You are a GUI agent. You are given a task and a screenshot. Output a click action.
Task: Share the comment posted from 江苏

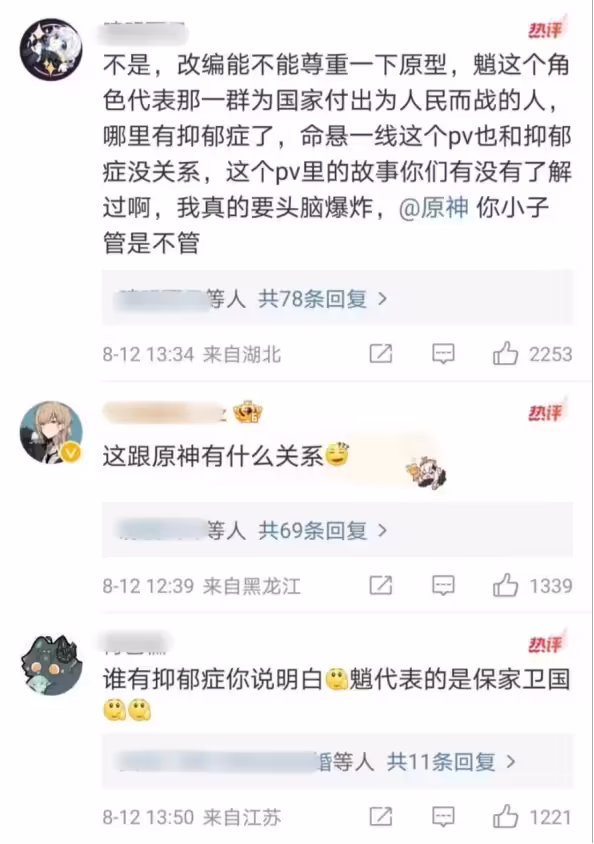click(380, 817)
